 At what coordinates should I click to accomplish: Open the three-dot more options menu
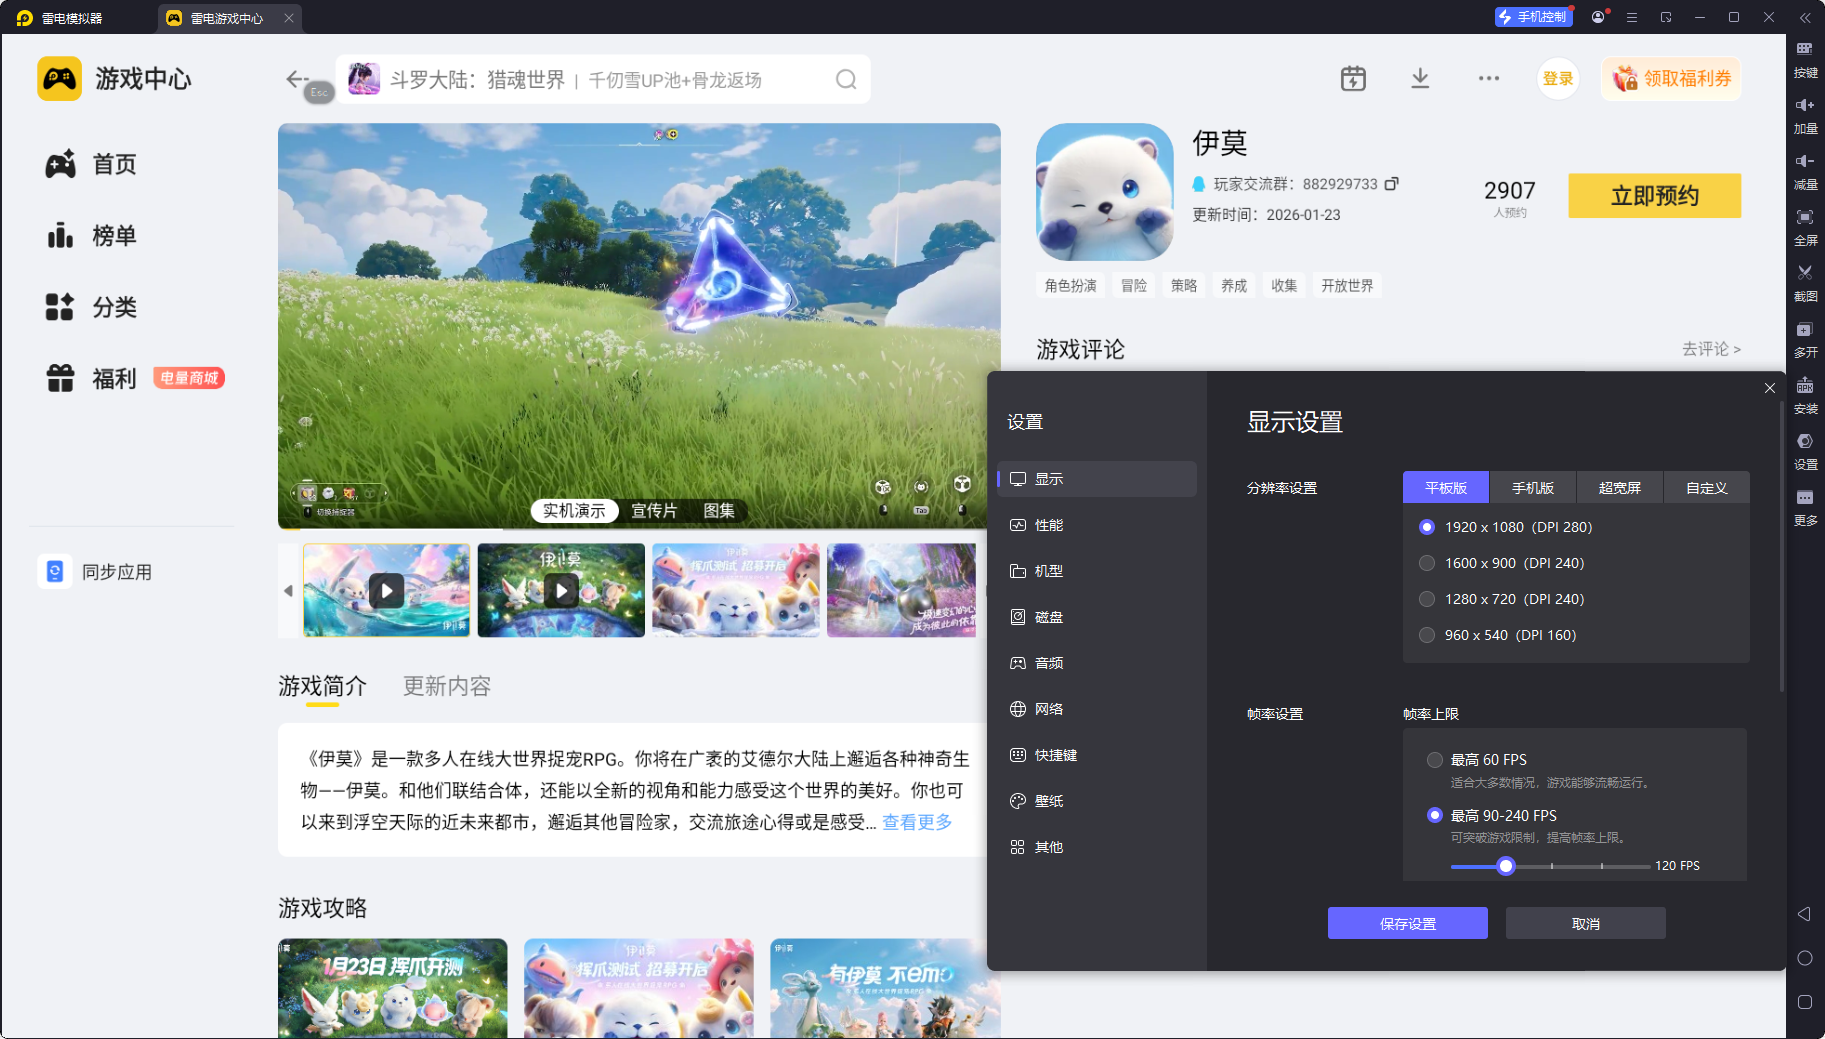[1489, 78]
